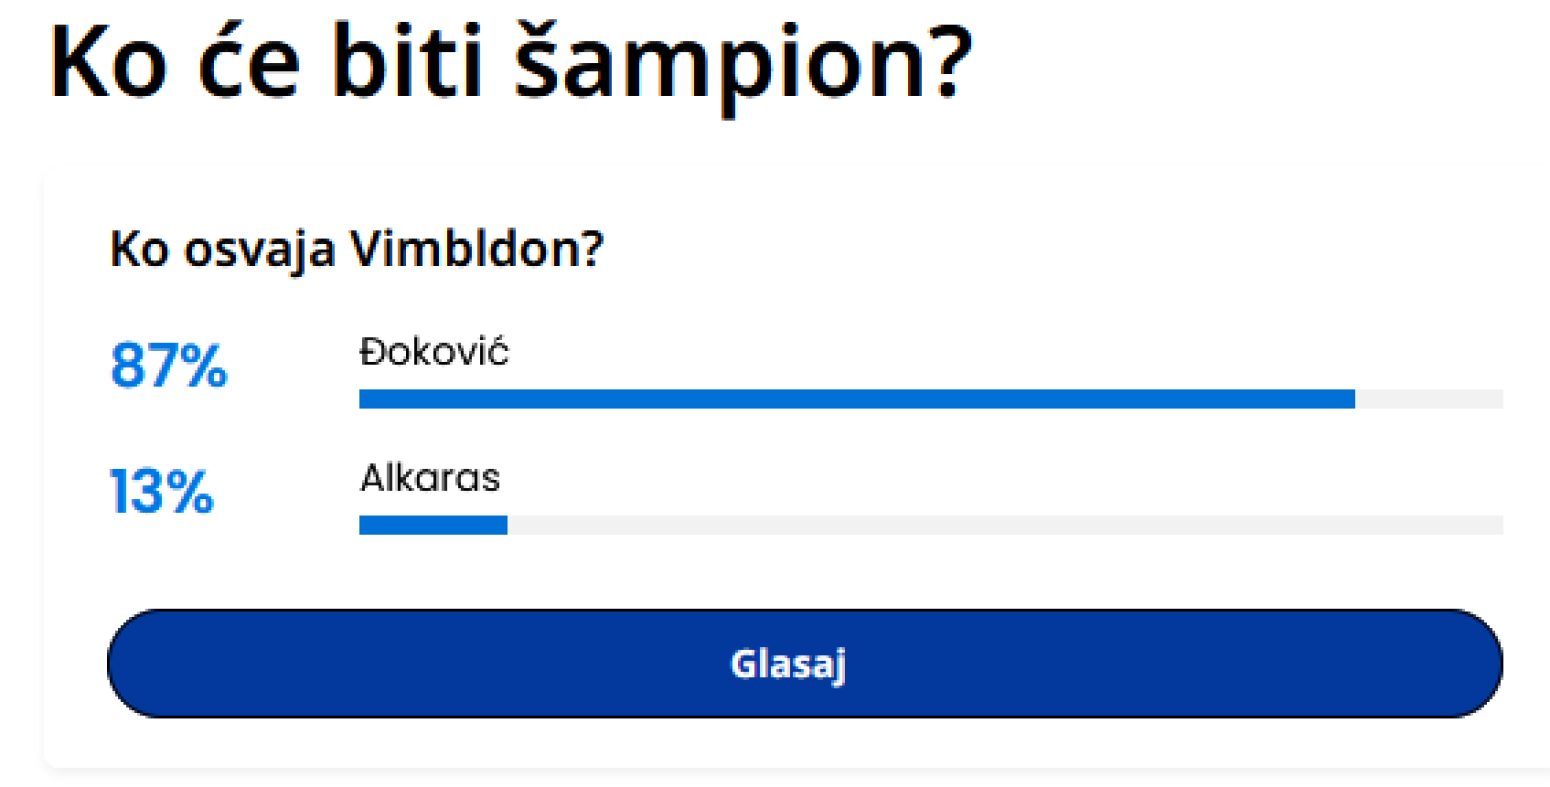Click the unfilled portion of Đoković's bar

coord(1430,398)
